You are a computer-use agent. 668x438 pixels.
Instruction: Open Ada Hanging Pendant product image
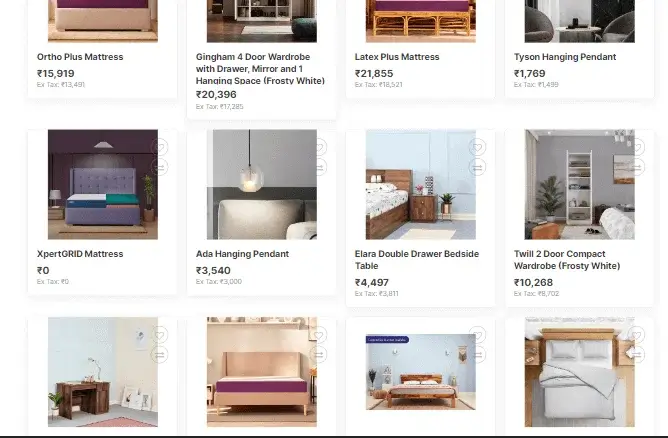click(262, 184)
